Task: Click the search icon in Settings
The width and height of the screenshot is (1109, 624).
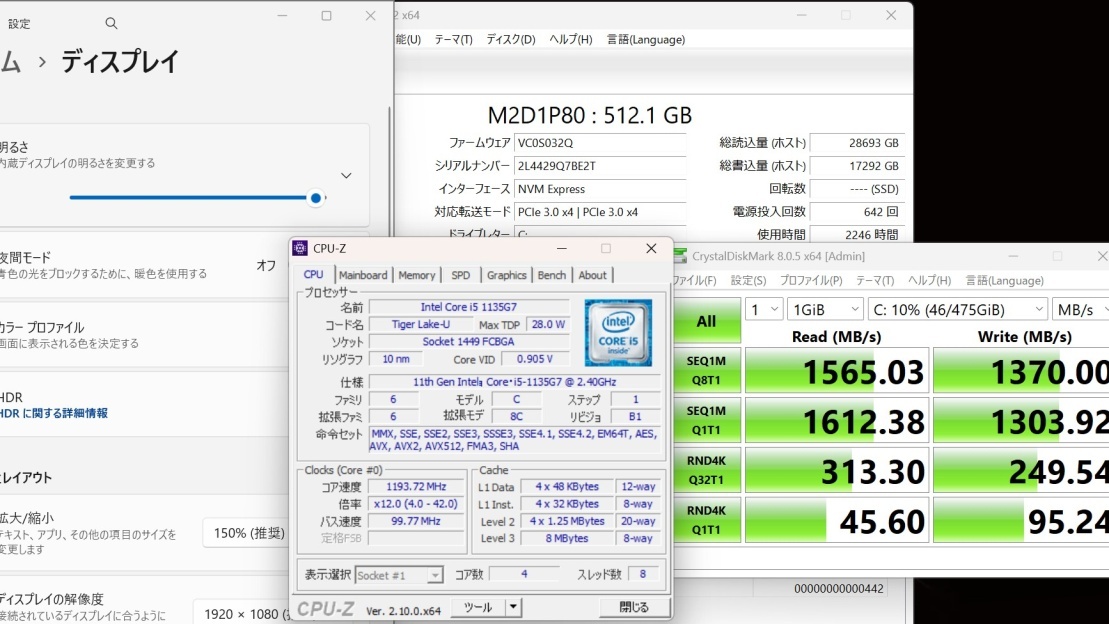Action: point(111,23)
